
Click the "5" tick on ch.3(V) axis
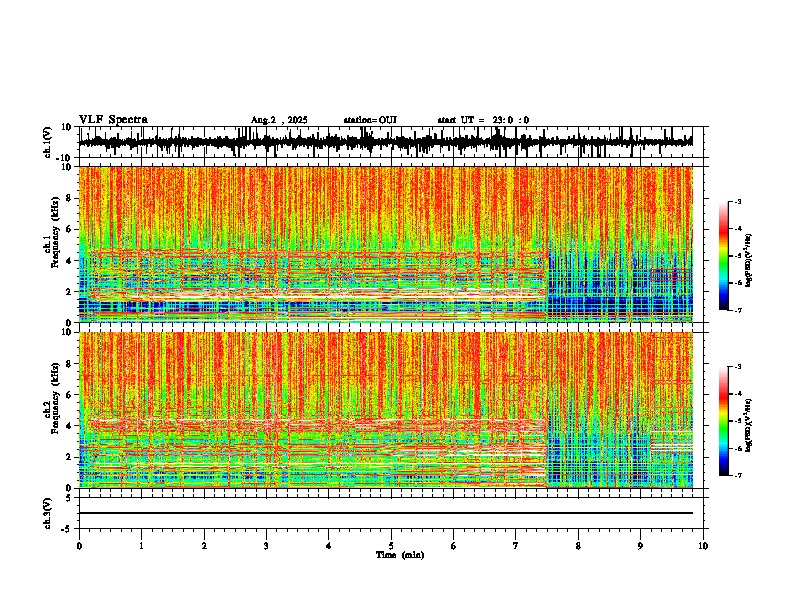[x=70, y=498]
